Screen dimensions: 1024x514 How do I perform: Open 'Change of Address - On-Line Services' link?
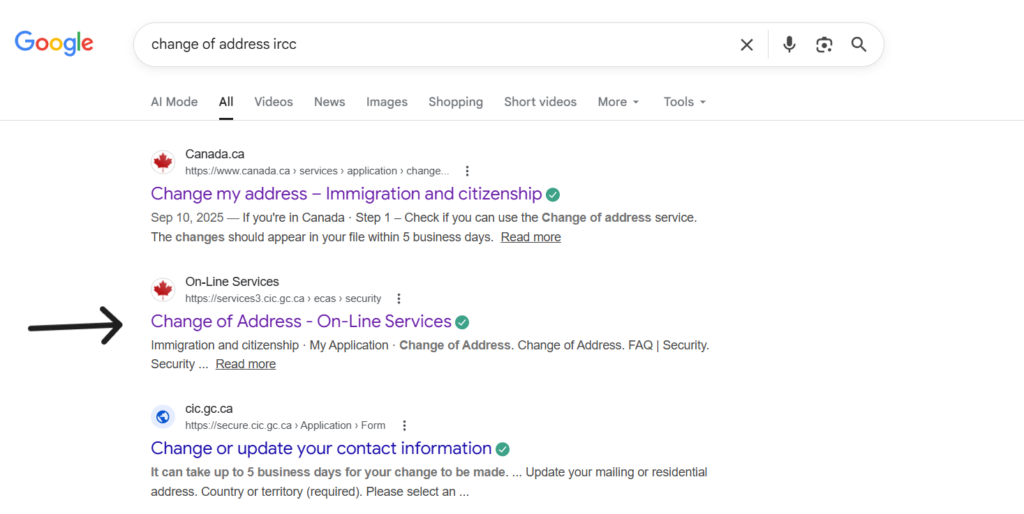coord(301,321)
